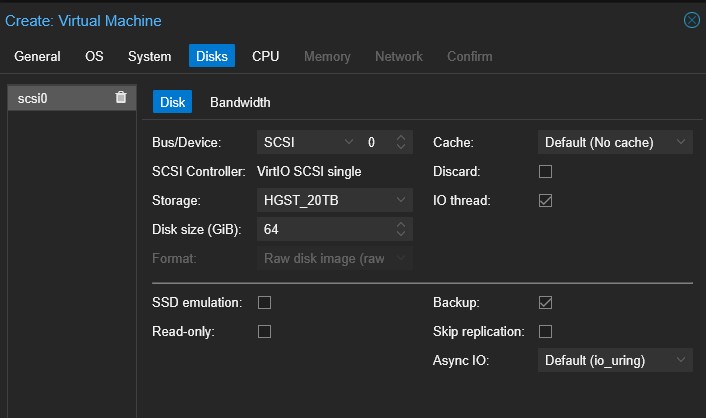Open the General tab
The width and height of the screenshot is (706, 418).
[x=37, y=56]
